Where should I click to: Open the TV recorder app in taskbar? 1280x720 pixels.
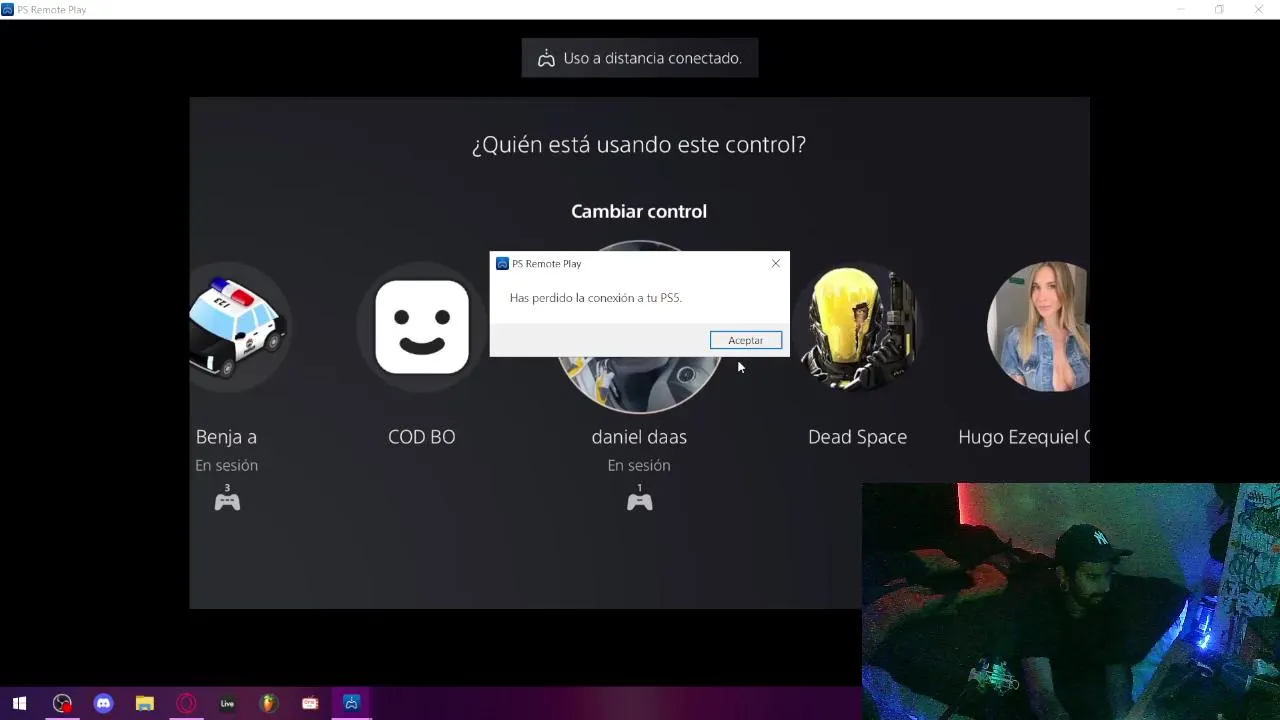point(310,703)
